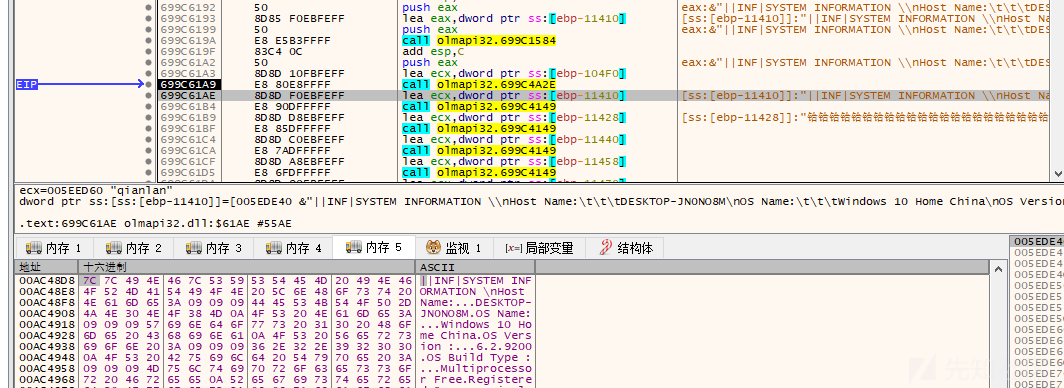Click the EIP marker label
This screenshot has width=1064, height=388.
(27, 84)
